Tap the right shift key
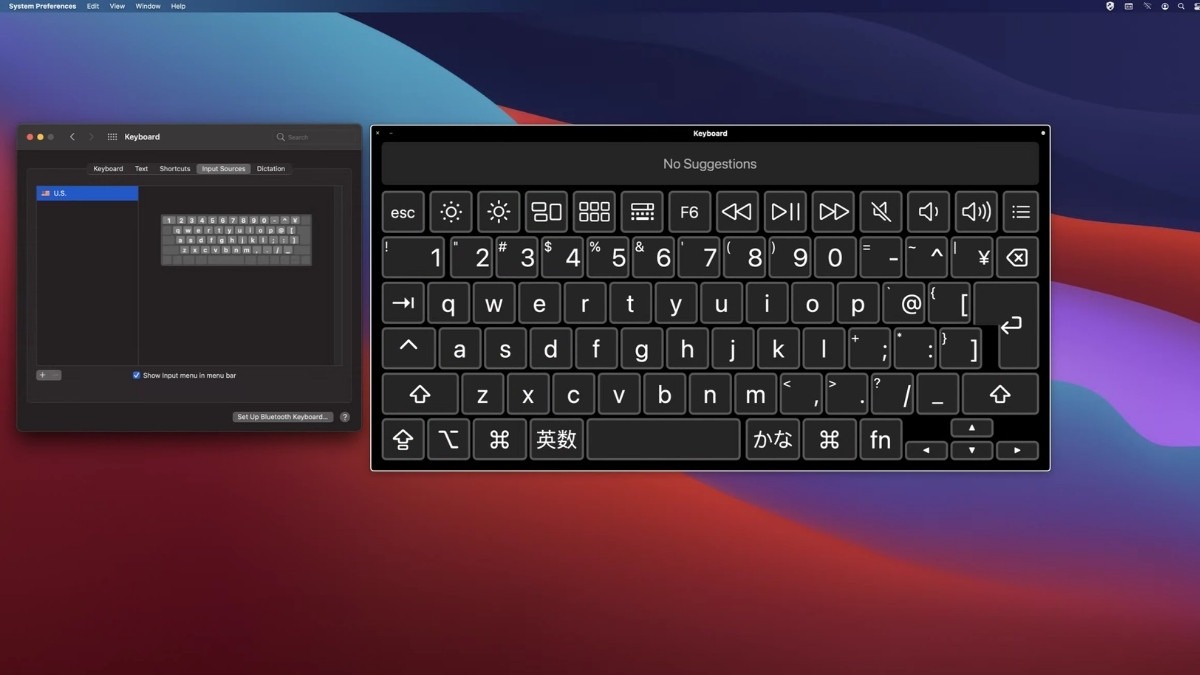Screen dimensions: 1200x675 [x=1001, y=394]
